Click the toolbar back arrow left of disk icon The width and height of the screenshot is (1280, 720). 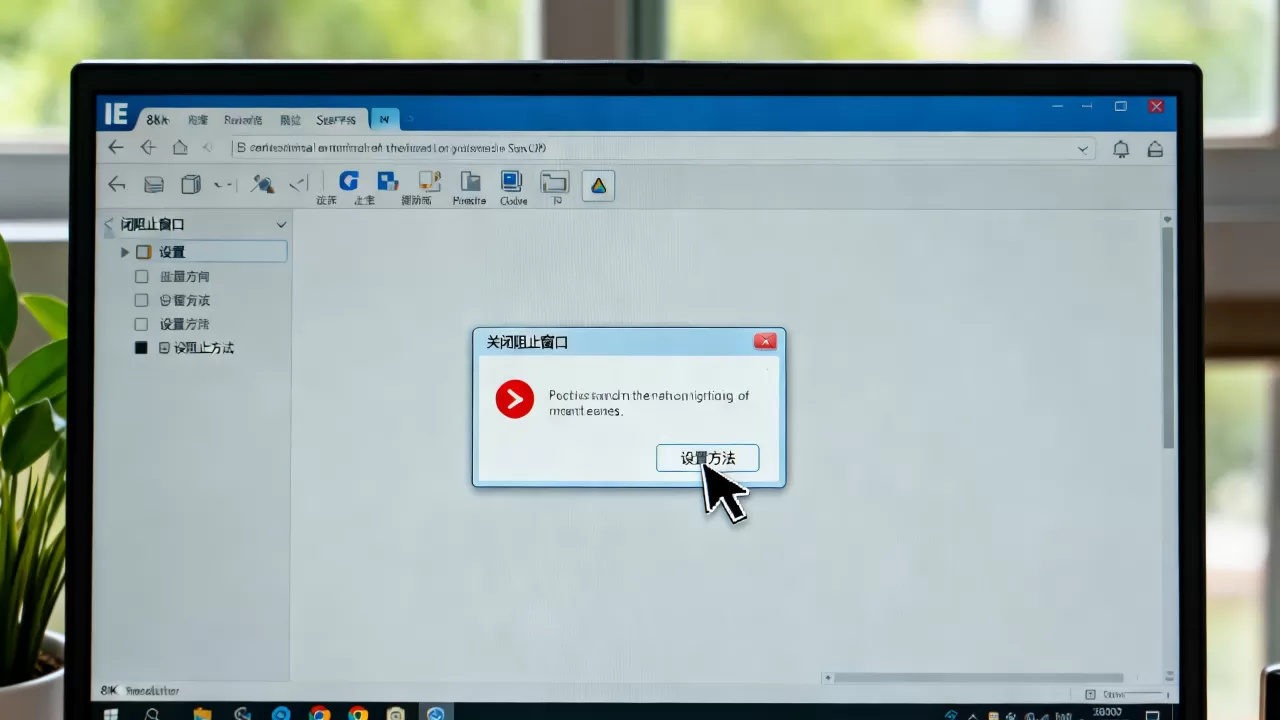click(x=117, y=184)
